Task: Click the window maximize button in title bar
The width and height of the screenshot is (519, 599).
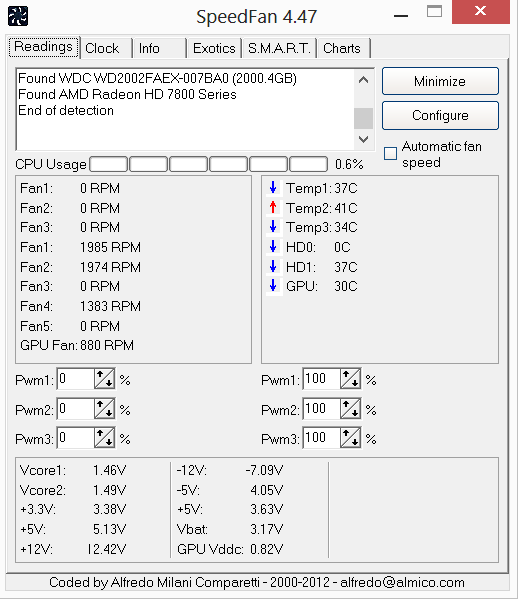Action: [x=434, y=11]
